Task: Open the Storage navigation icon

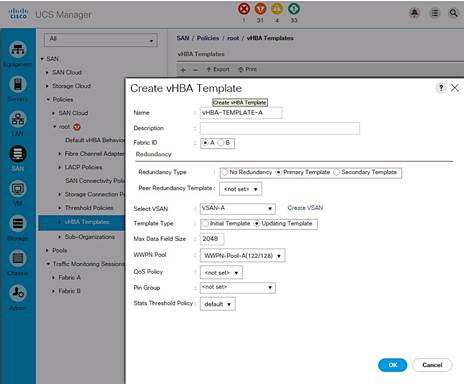Action: [18, 223]
